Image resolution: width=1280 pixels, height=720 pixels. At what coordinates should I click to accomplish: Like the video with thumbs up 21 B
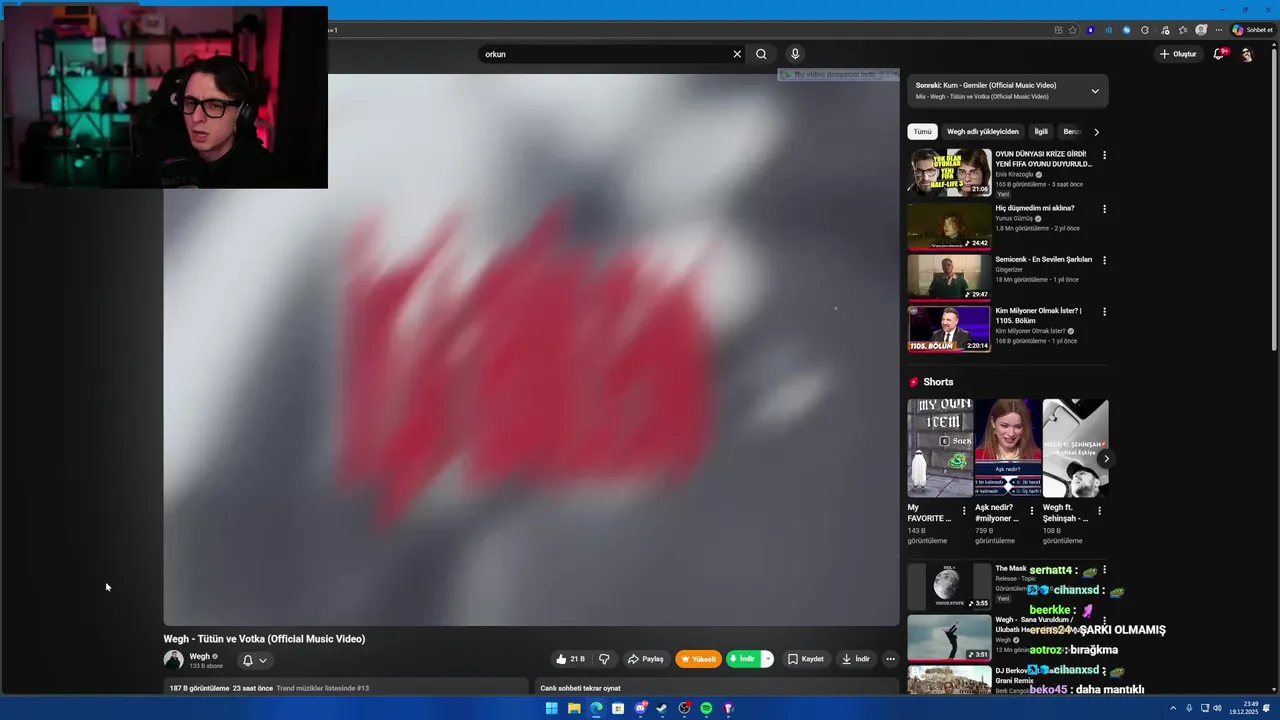[x=570, y=659]
